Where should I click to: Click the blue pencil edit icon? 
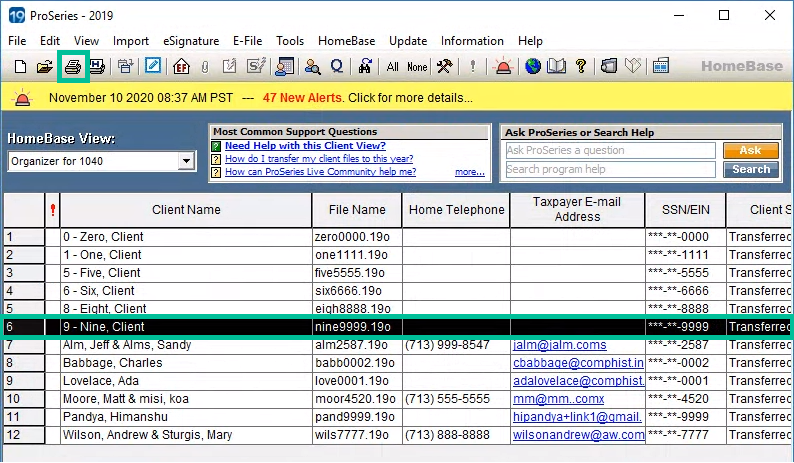tap(152, 66)
